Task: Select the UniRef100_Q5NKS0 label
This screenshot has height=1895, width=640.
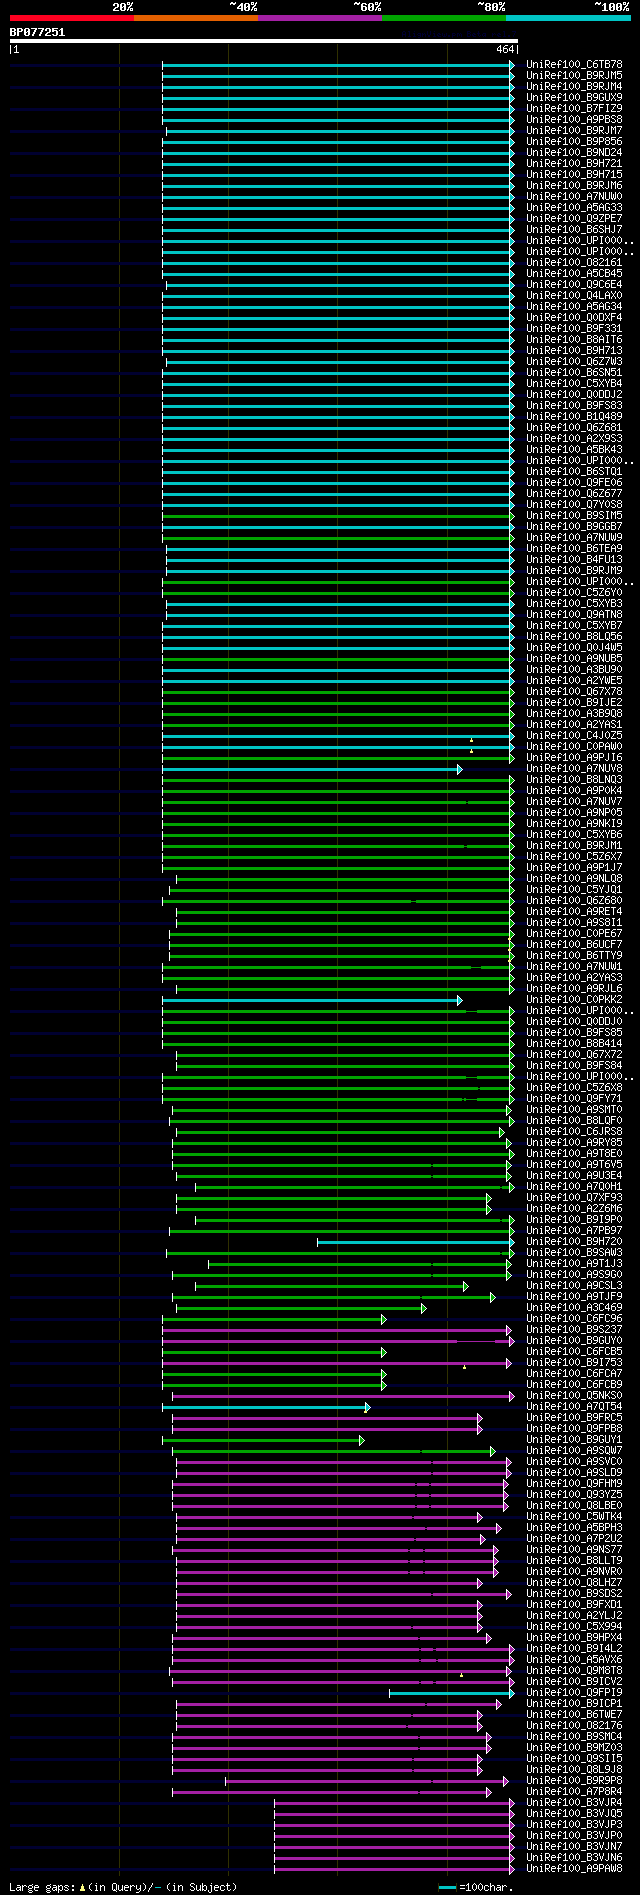Action: point(574,1395)
